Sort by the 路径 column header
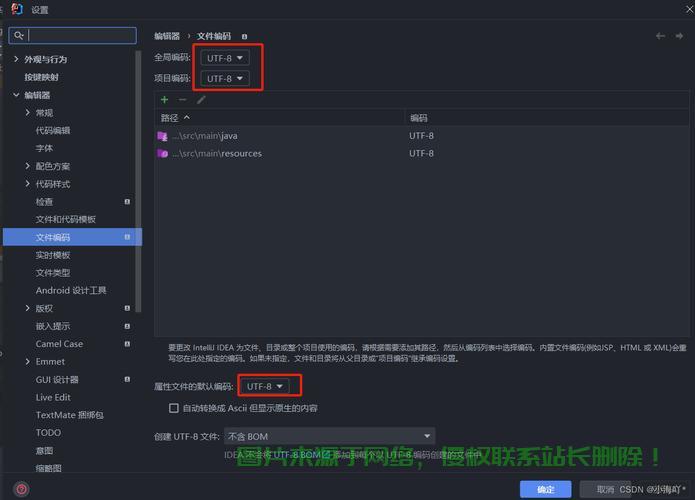The image size is (695, 500). [279, 118]
